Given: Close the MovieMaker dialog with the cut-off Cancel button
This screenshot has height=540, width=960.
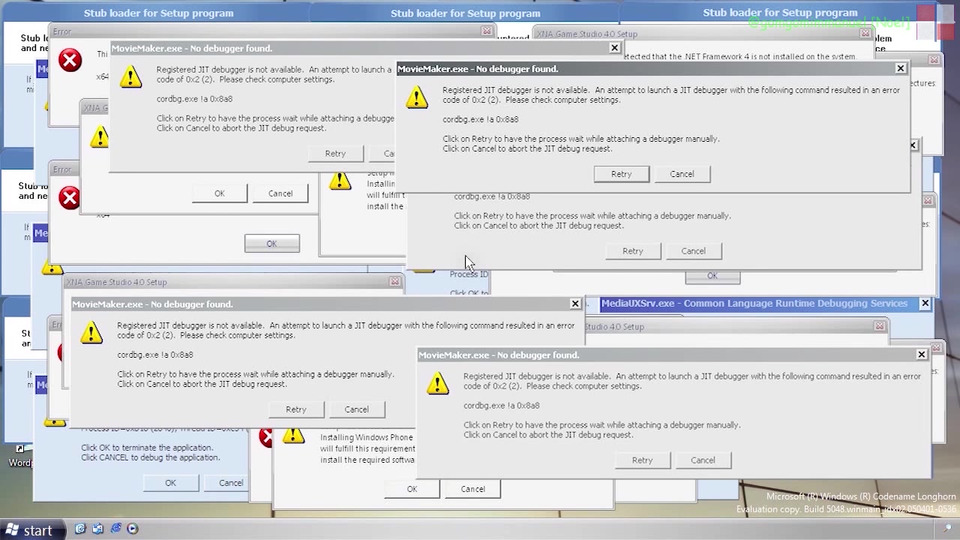Looking at the screenshot, I should [x=615, y=48].
